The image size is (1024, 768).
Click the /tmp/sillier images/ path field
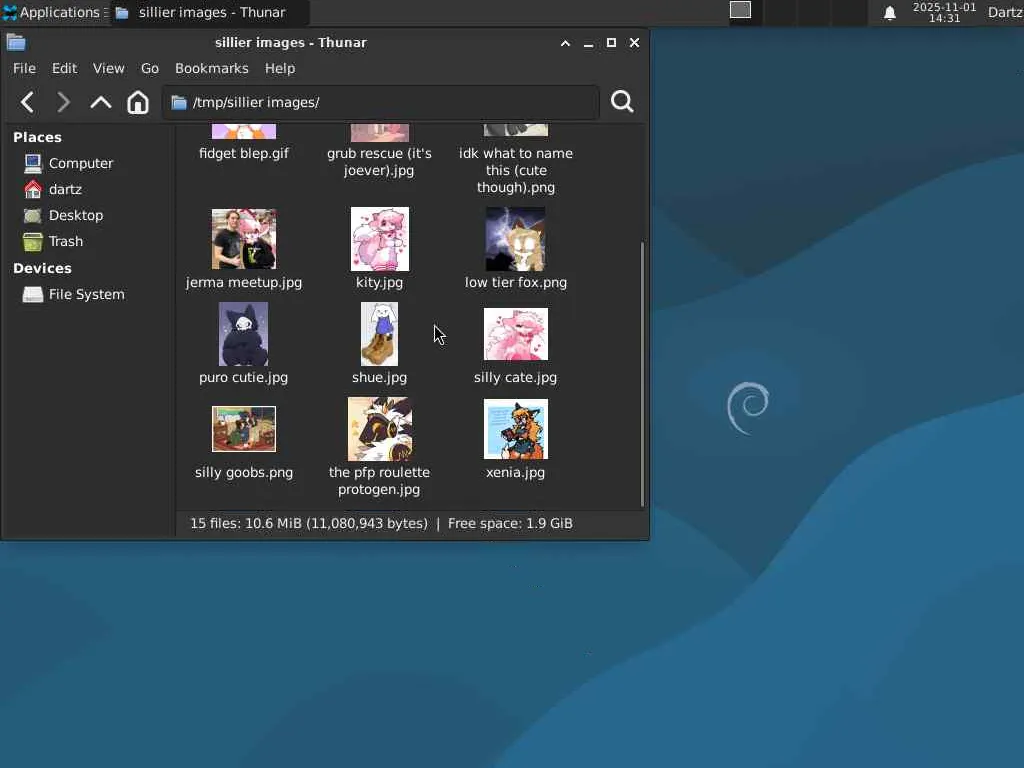pyautogui.click(x=381, y=103)
